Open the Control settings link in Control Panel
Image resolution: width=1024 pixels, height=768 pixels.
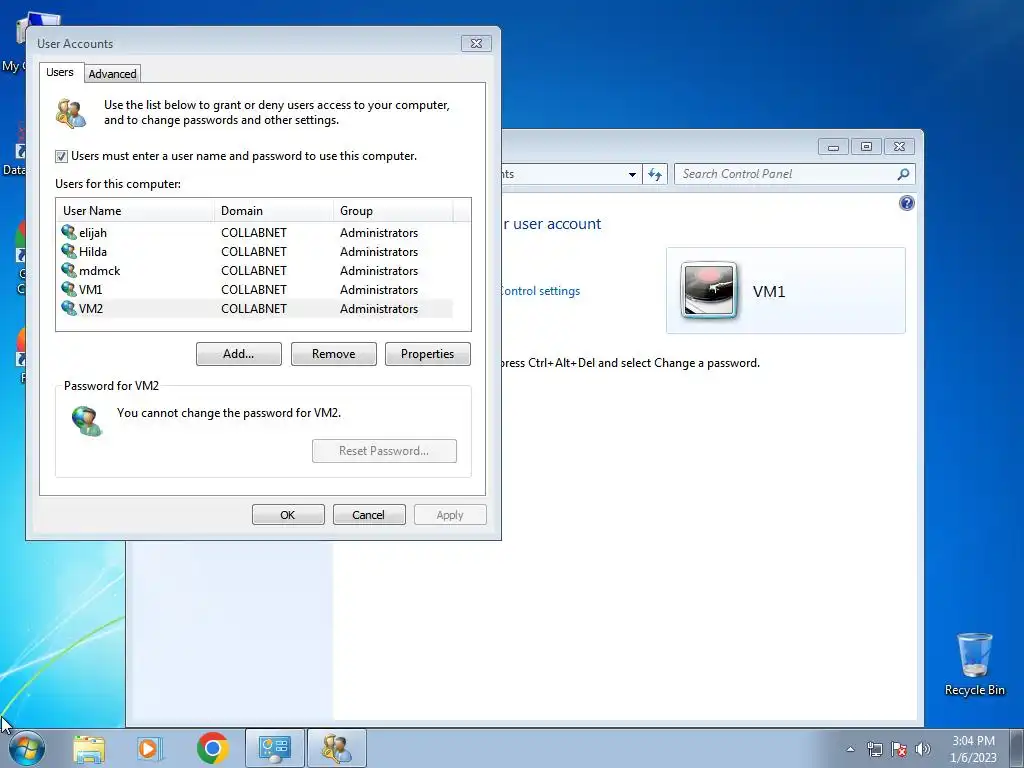(x=539, y=291)
